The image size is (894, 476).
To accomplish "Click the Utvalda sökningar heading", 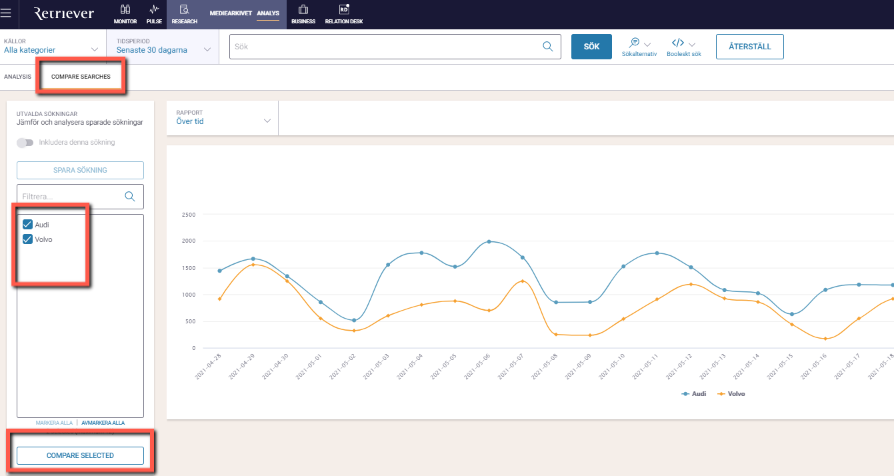I will (x=47, y=113).
